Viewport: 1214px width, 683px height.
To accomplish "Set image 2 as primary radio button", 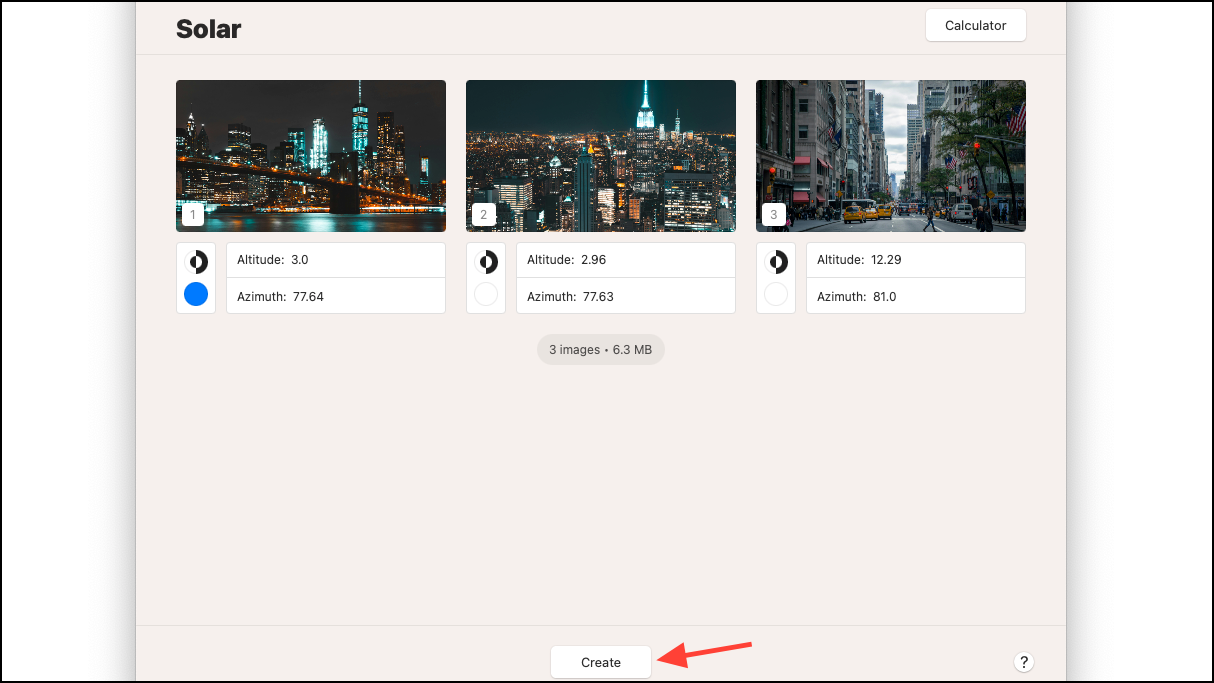I will [x=486, y=294].
